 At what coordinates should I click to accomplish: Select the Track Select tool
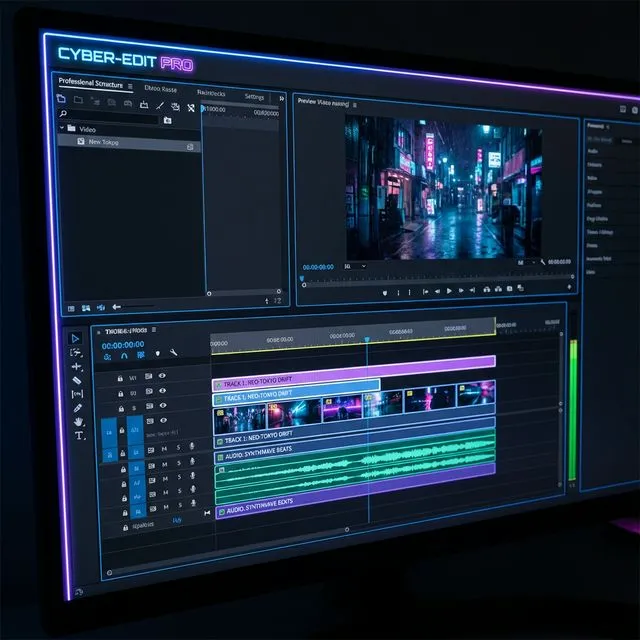[76, 352]
